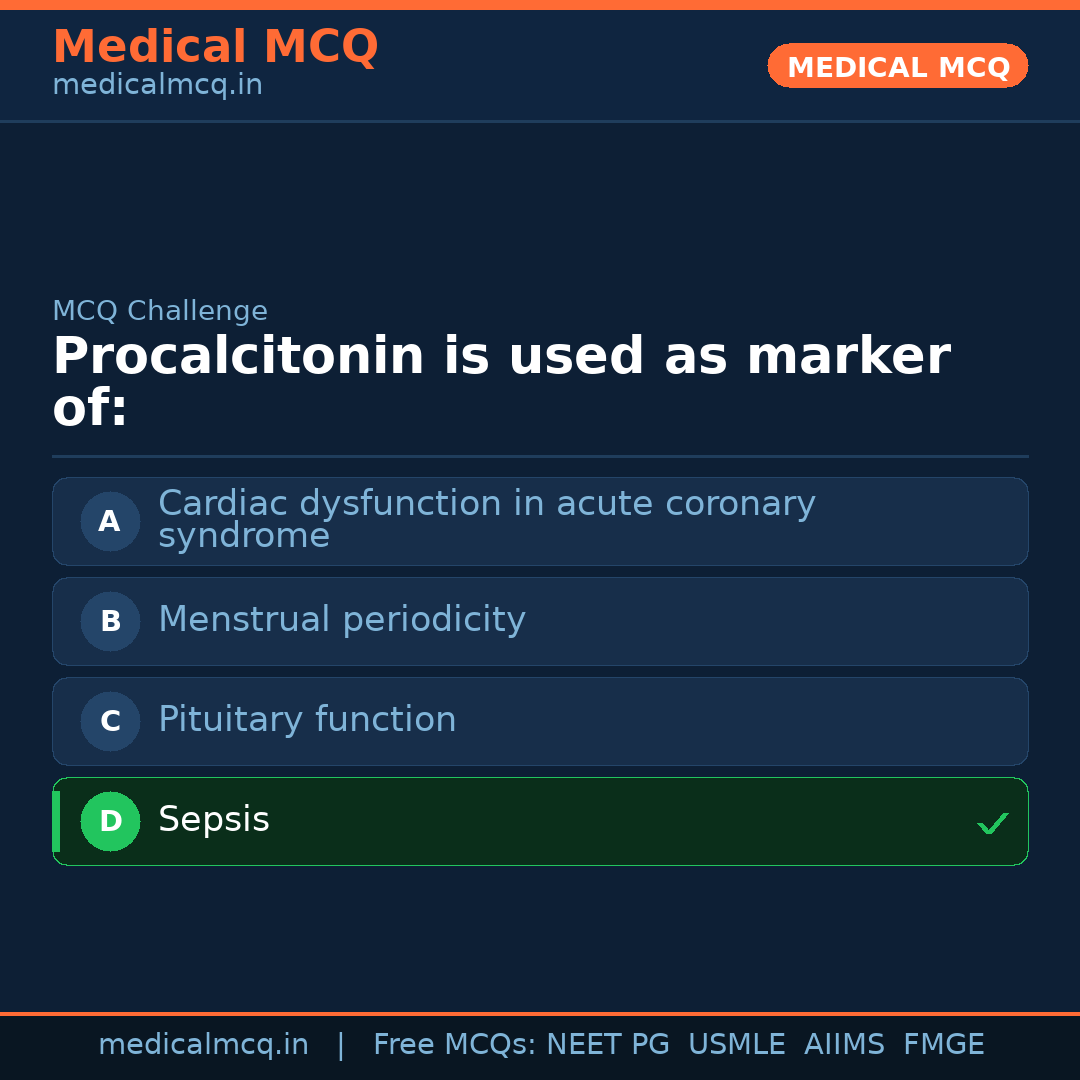1080x1080 pixels.
Task: Click 'FMGE' in the footer
Action: 943,1045
